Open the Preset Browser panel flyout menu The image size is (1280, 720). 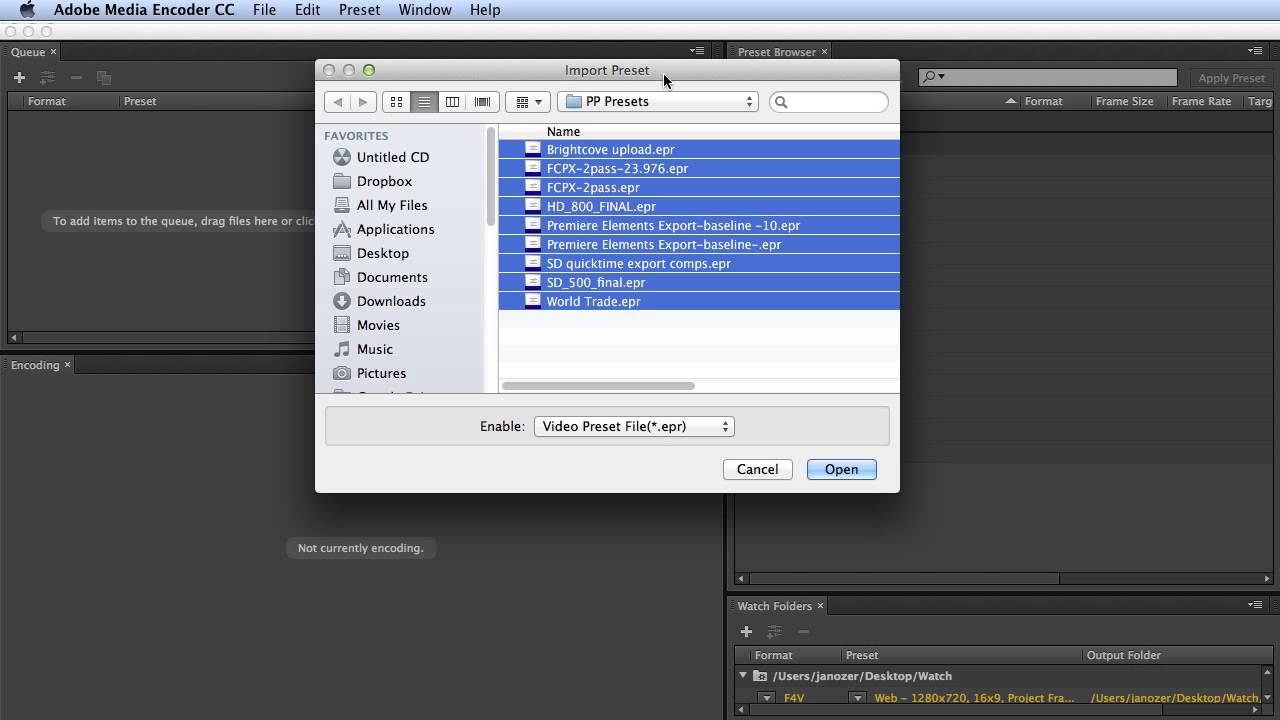click(1255, 51)
